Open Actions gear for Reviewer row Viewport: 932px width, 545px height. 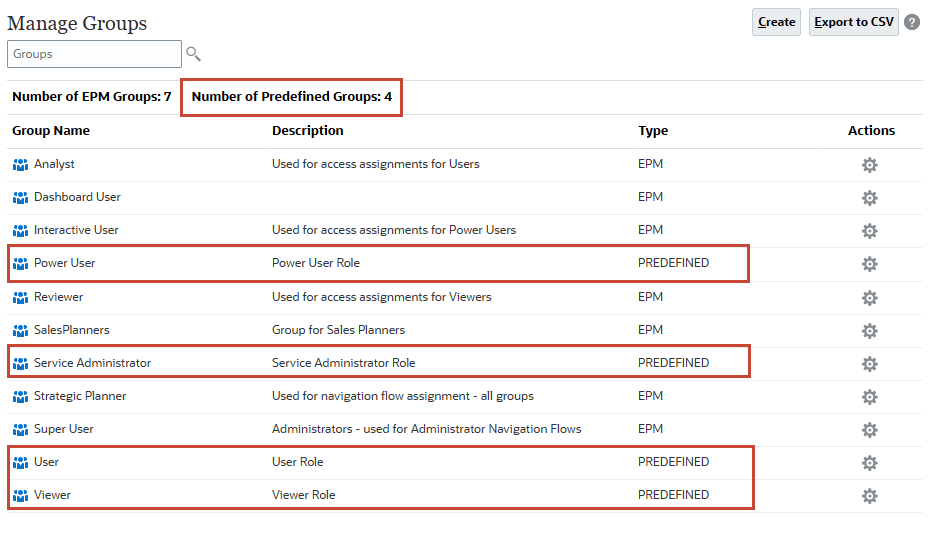[869, 298]
